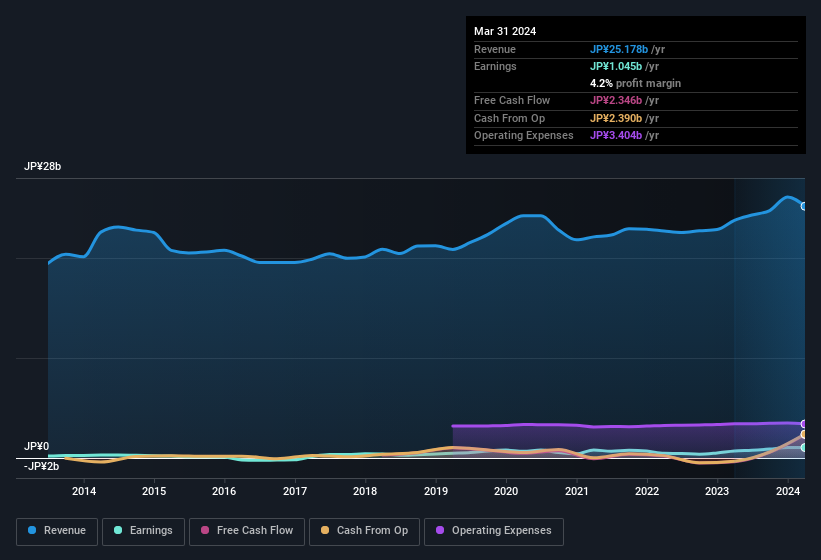Click the 2014 label on the x-axis
Screen dimensions: 821x560
pos(84,491)
